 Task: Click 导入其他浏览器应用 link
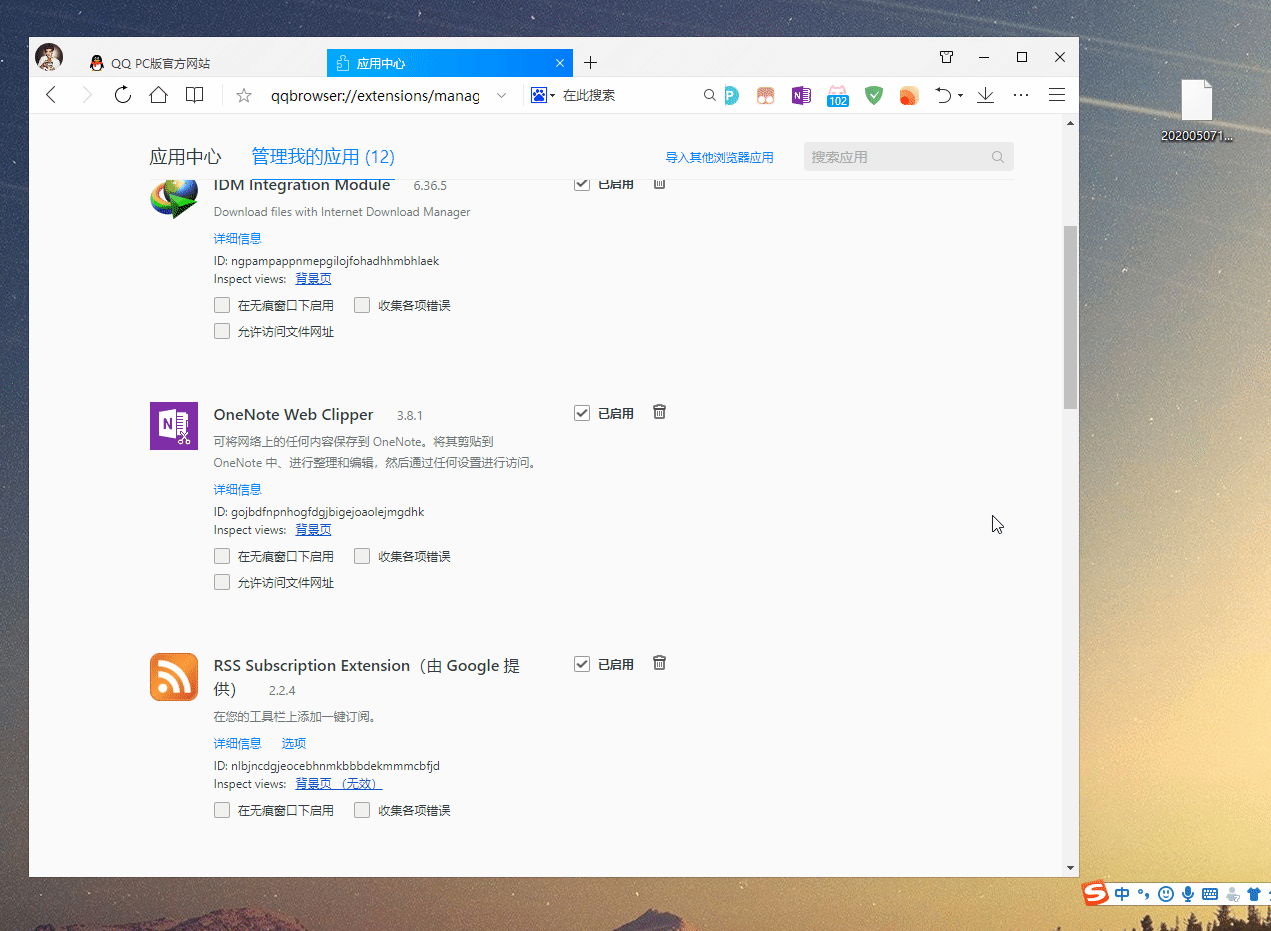(x=718, y=156)
